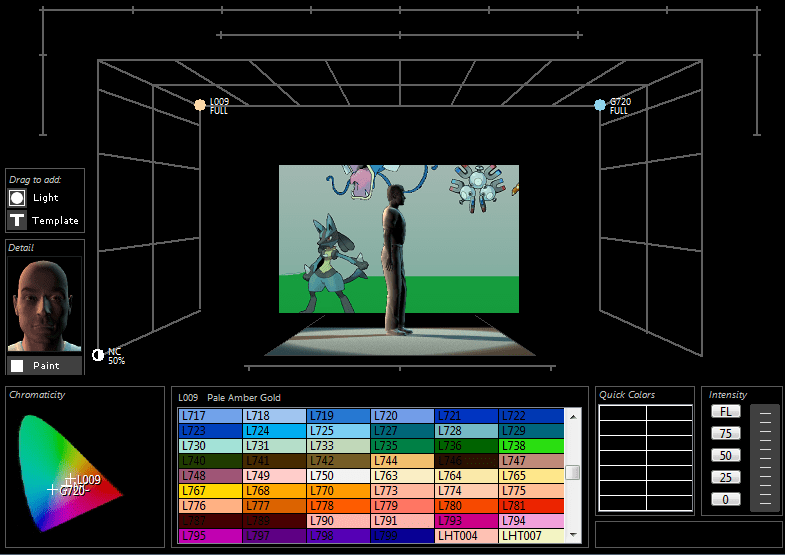Viewport: 785px width, 555px height.
Task: Pick the L719 color swatch
Action: [x=338, y=415]
